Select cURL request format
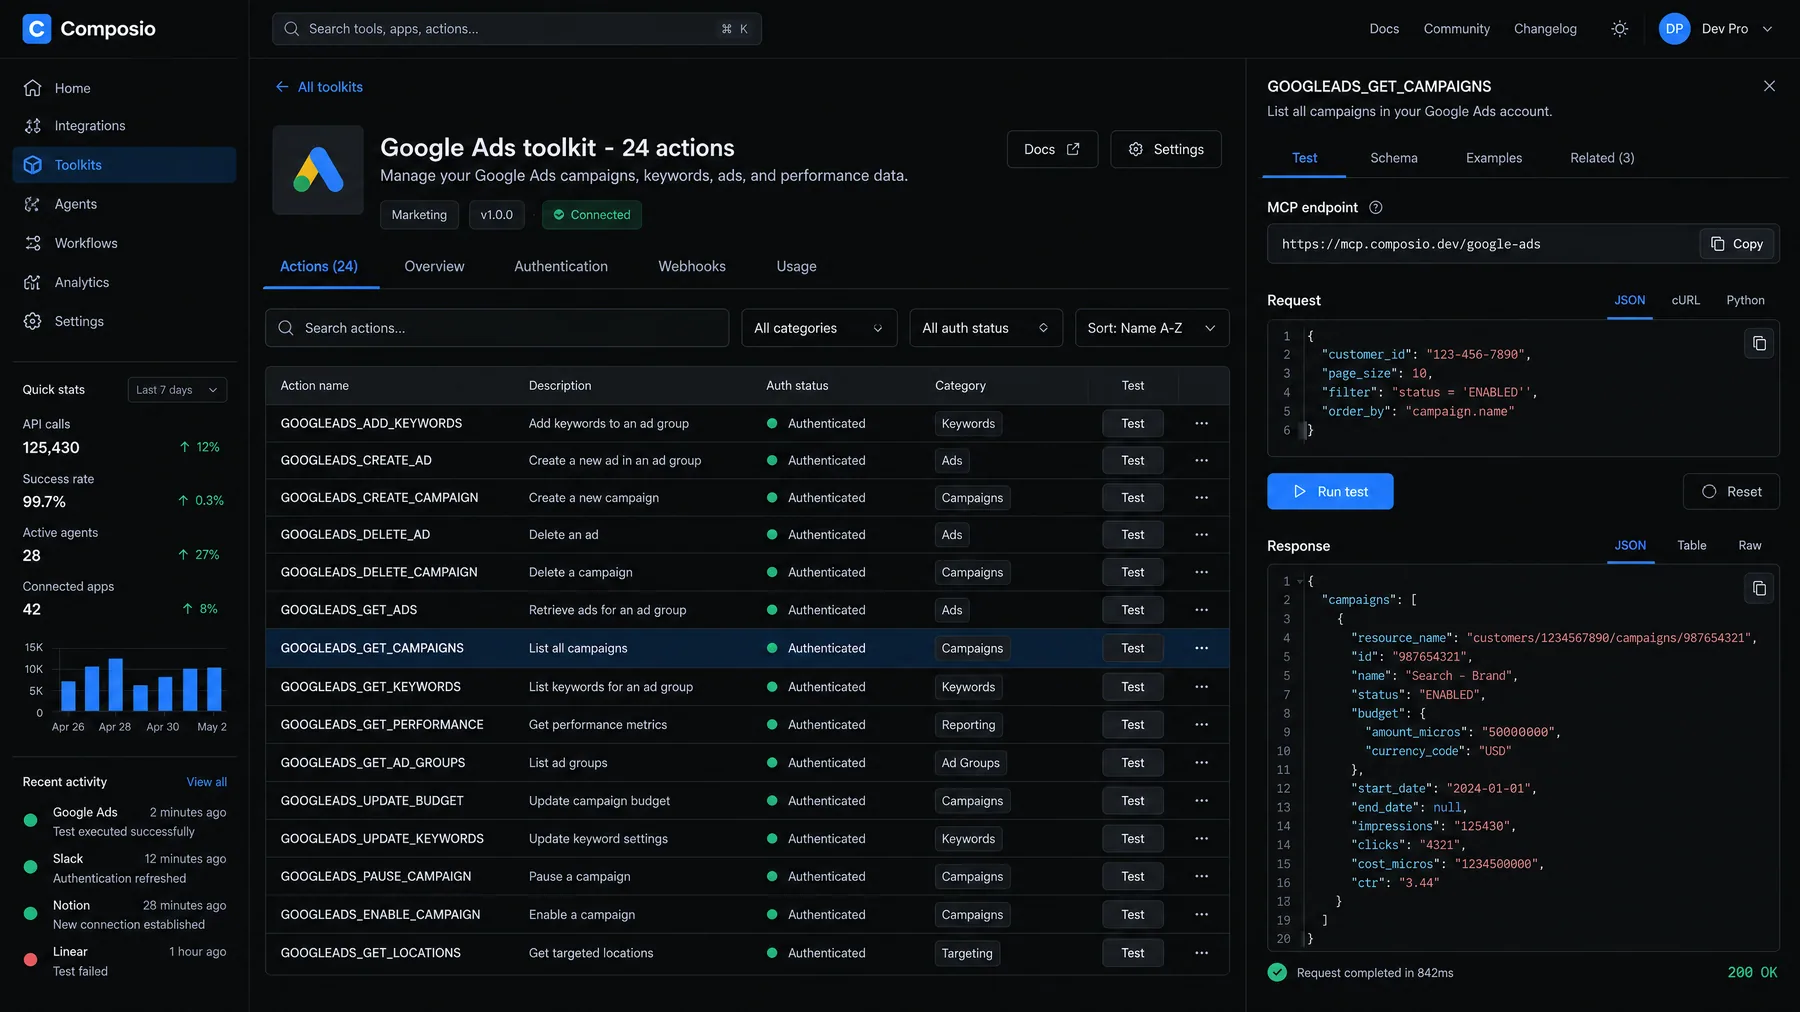The width and height of the screenshot is (1800, 1012). [1685, 300]
